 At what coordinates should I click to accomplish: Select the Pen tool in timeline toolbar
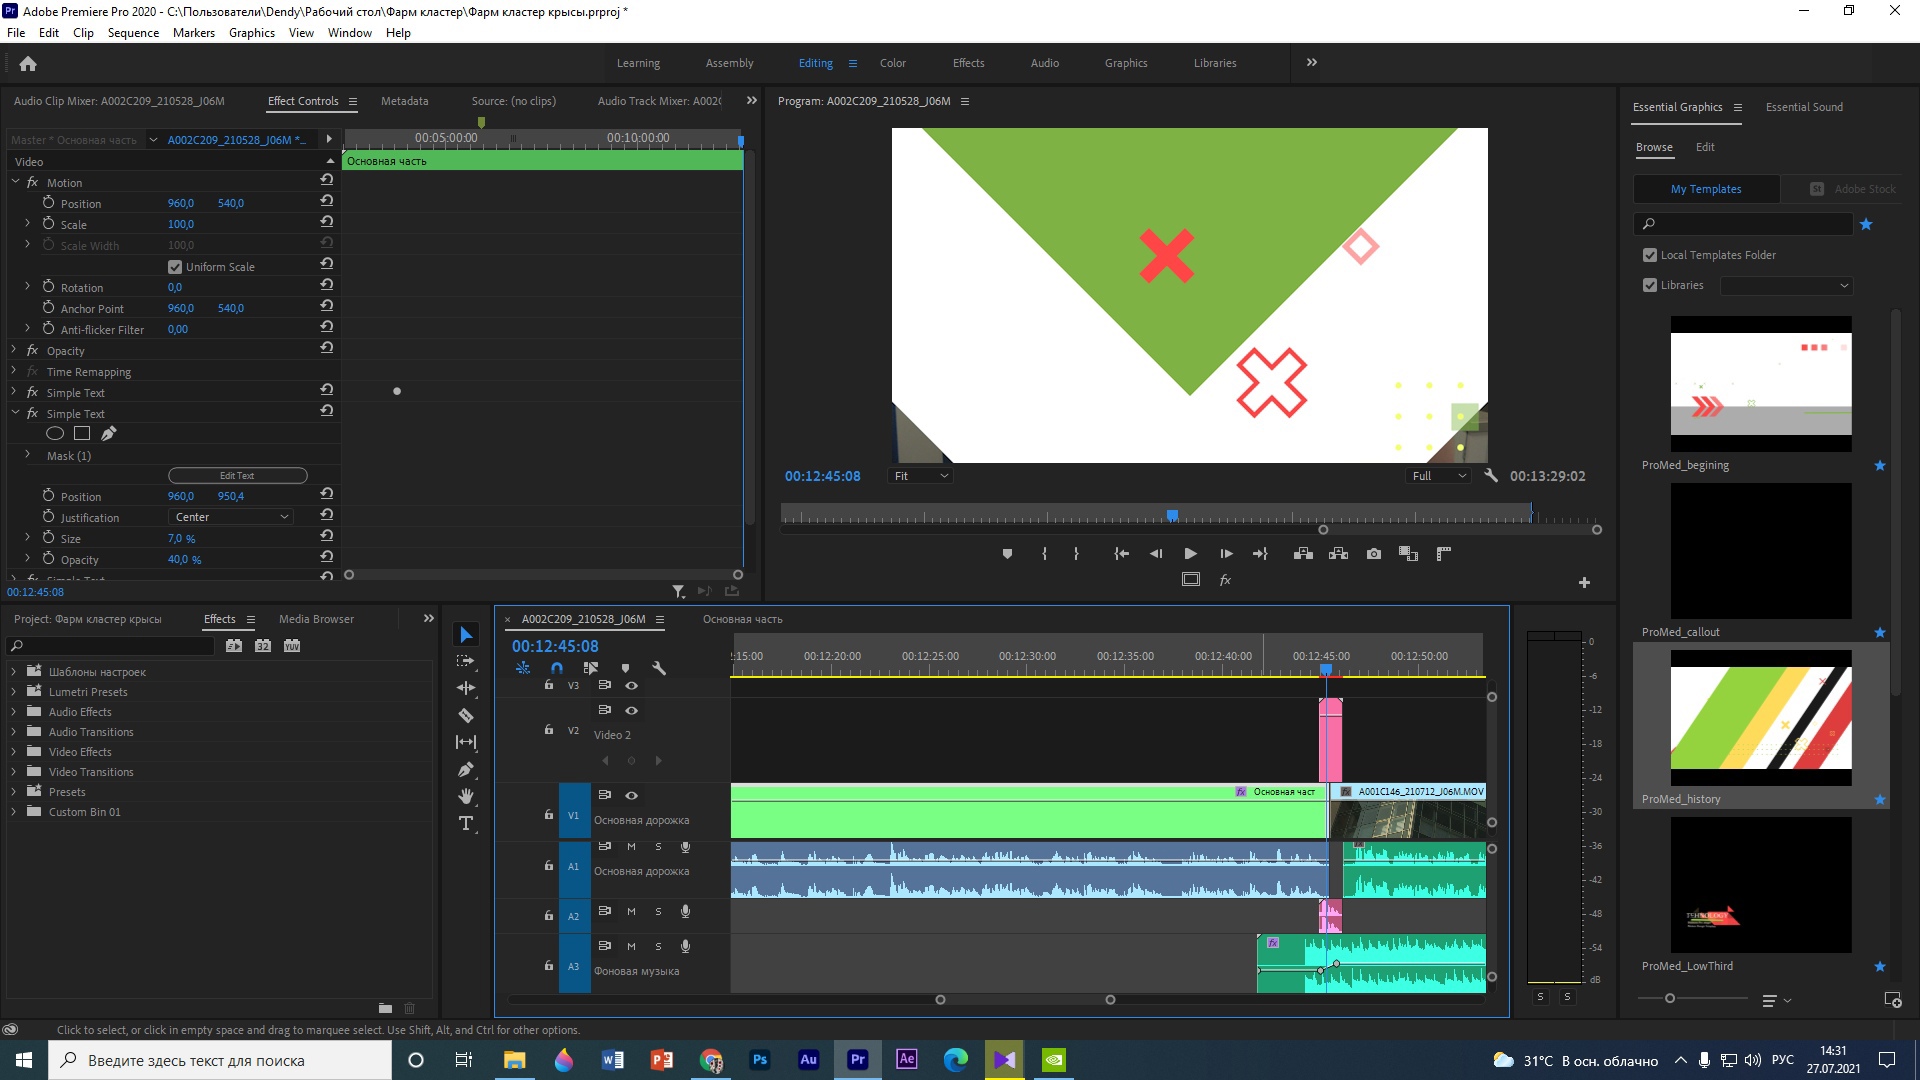[x=466, y=769]
